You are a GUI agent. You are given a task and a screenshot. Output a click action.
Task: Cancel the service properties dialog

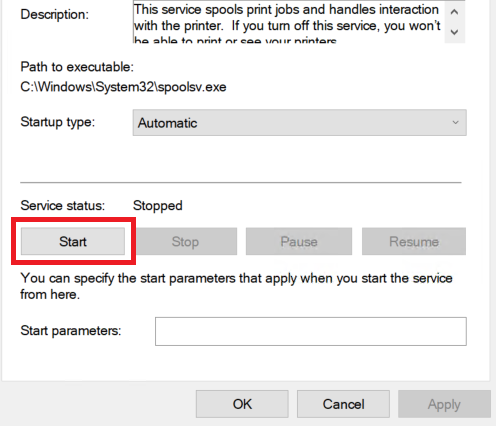point(343,404)
